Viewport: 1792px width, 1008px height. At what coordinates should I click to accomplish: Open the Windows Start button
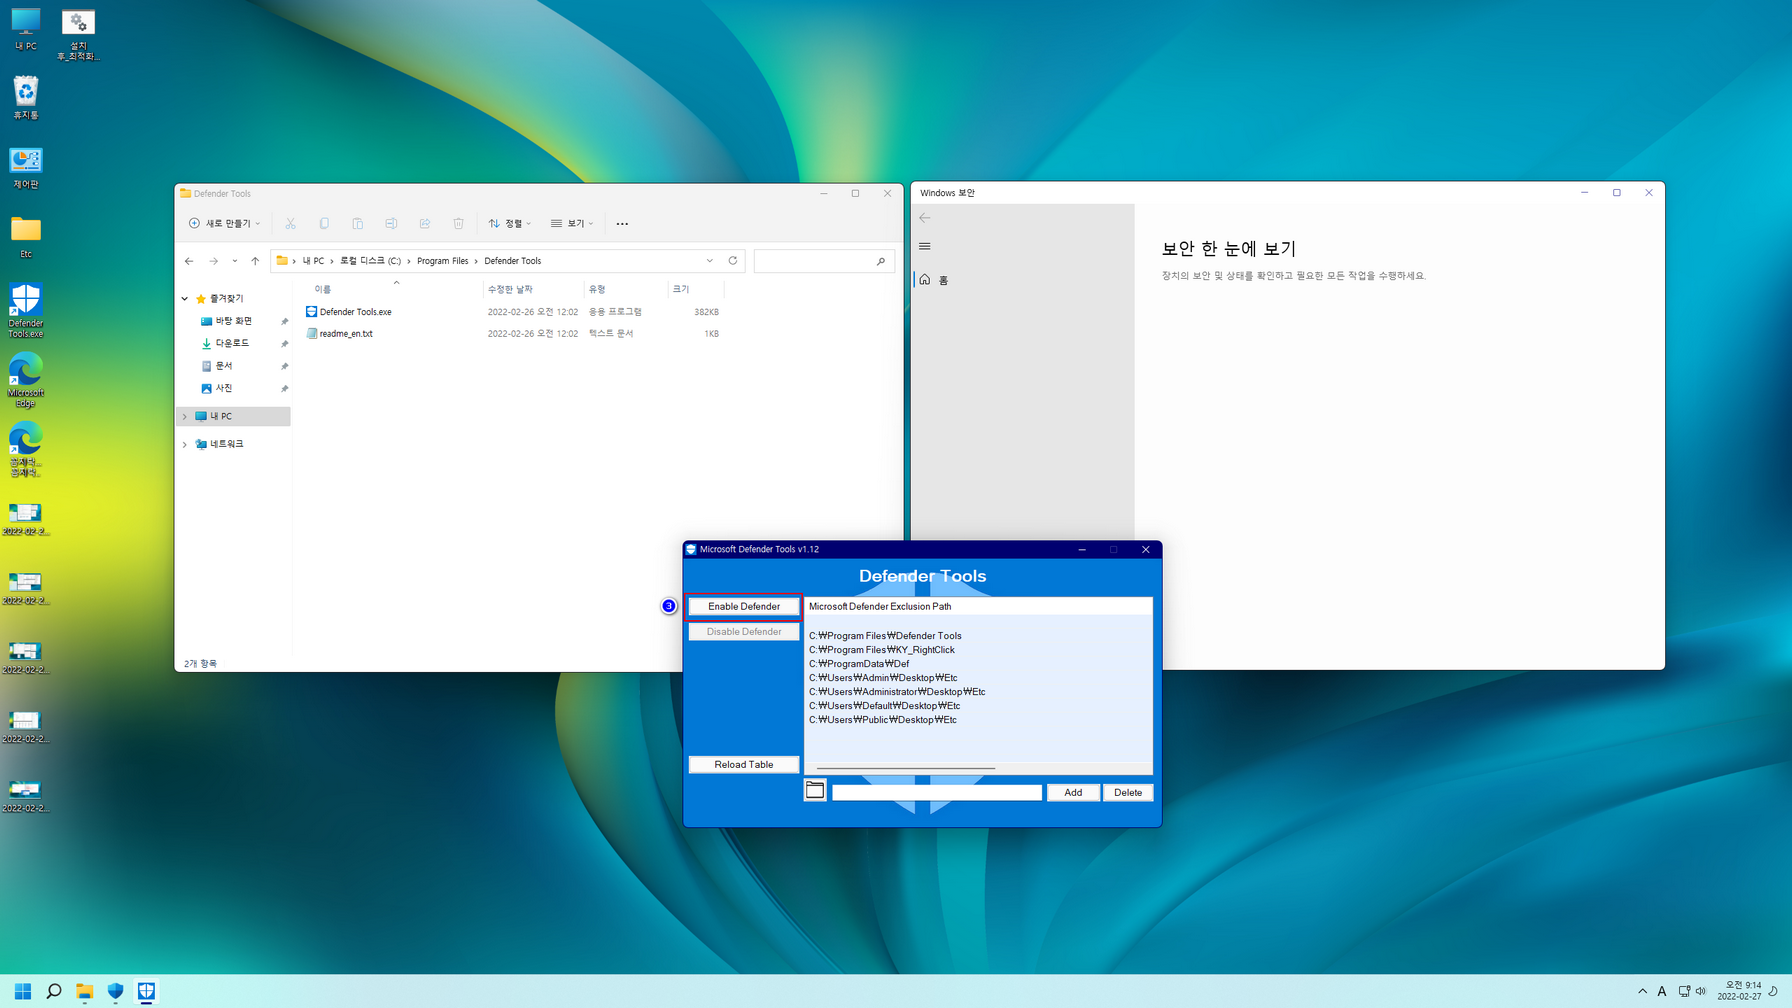pyautogui.click(x=22, y=991)
